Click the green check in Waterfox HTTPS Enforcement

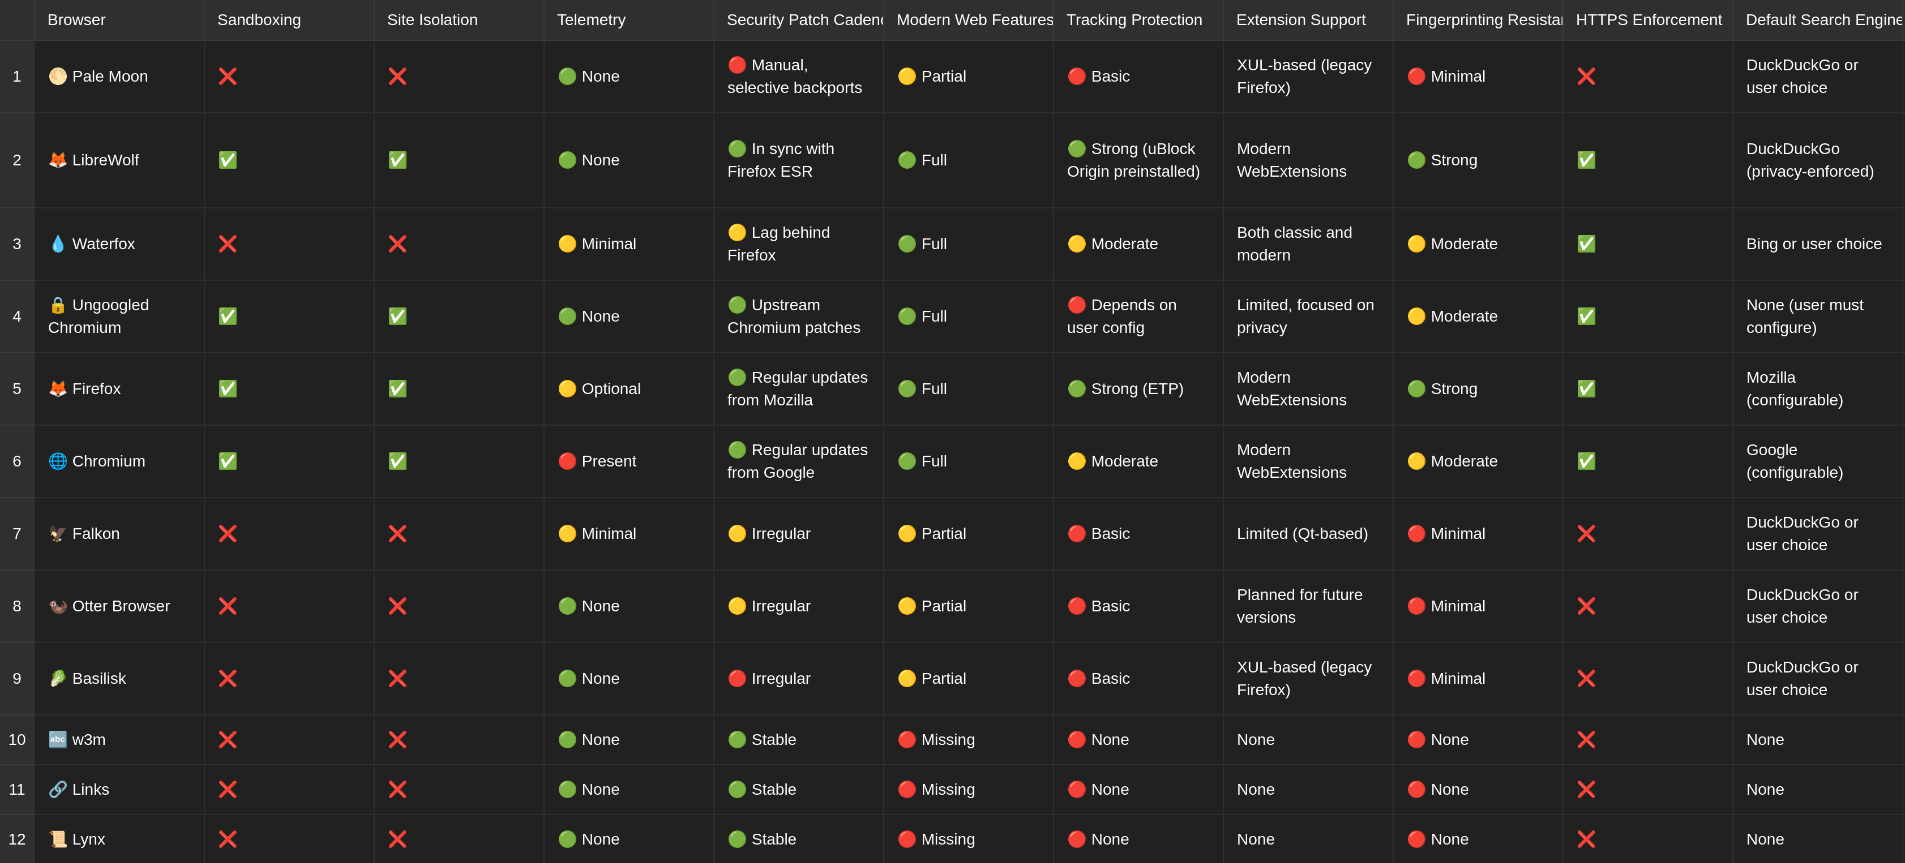pyautogui.click(x=1586, y=244)
